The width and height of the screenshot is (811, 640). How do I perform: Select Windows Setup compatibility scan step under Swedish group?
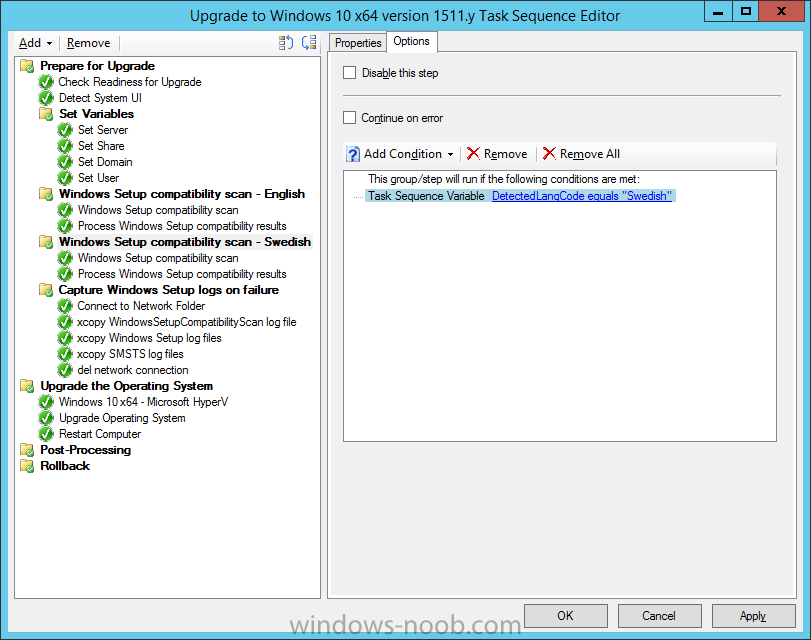pos(158,258)
